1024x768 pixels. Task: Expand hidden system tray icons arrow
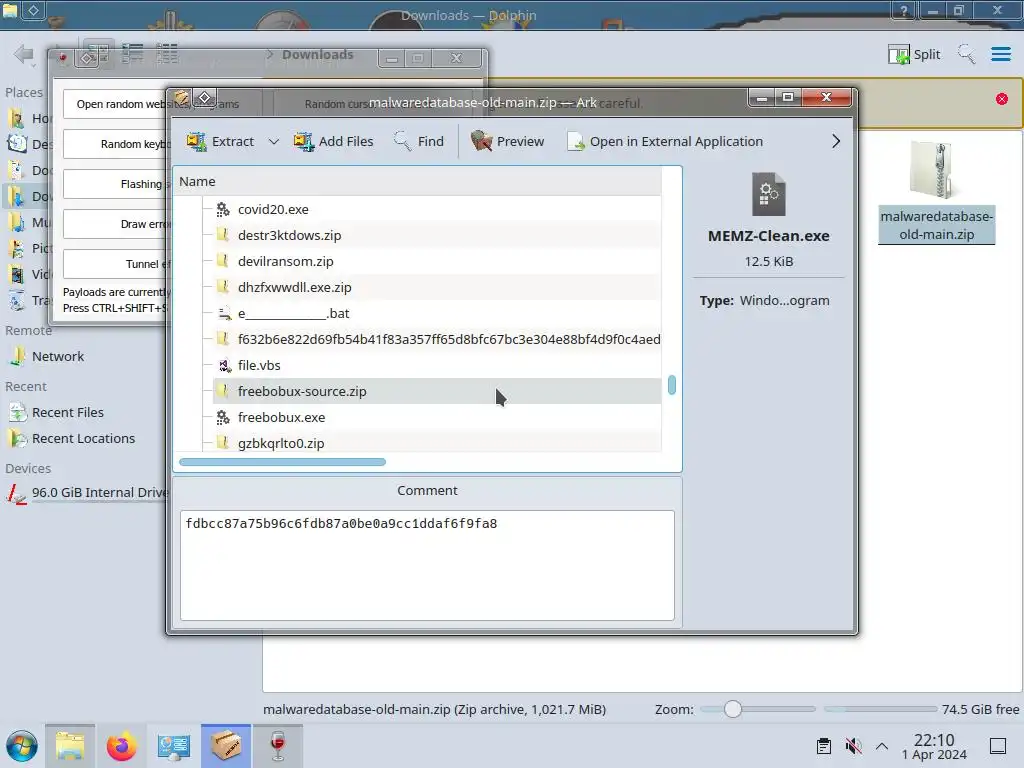(x=882, y=746)
